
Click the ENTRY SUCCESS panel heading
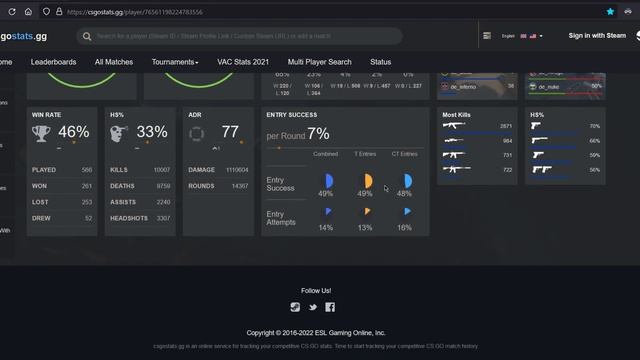click(x=292, y=115)
